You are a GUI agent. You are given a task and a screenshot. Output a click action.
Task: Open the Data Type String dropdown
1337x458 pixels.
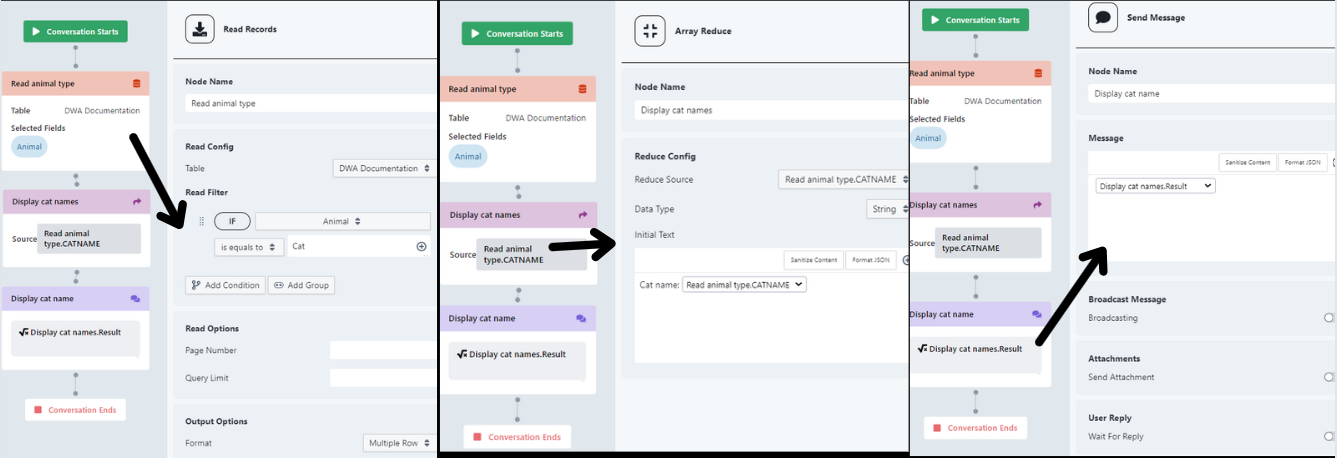(886, 209)
